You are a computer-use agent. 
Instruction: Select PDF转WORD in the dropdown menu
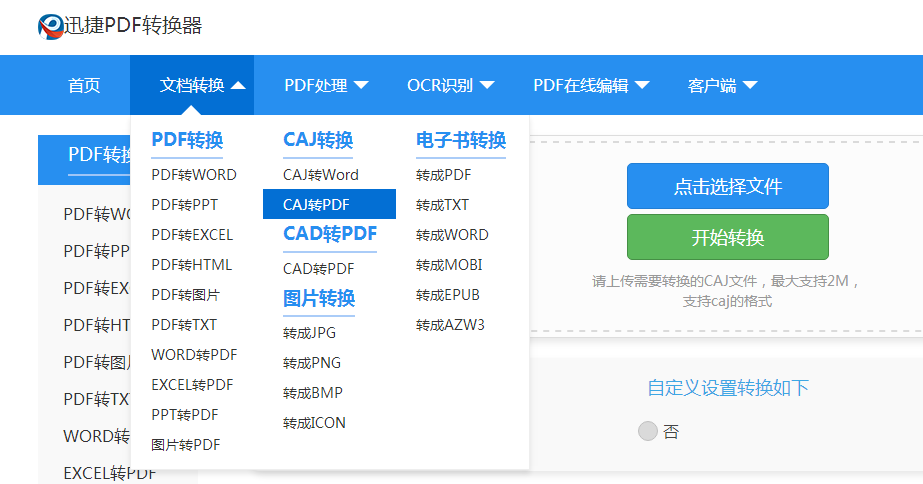click(194, 175)
